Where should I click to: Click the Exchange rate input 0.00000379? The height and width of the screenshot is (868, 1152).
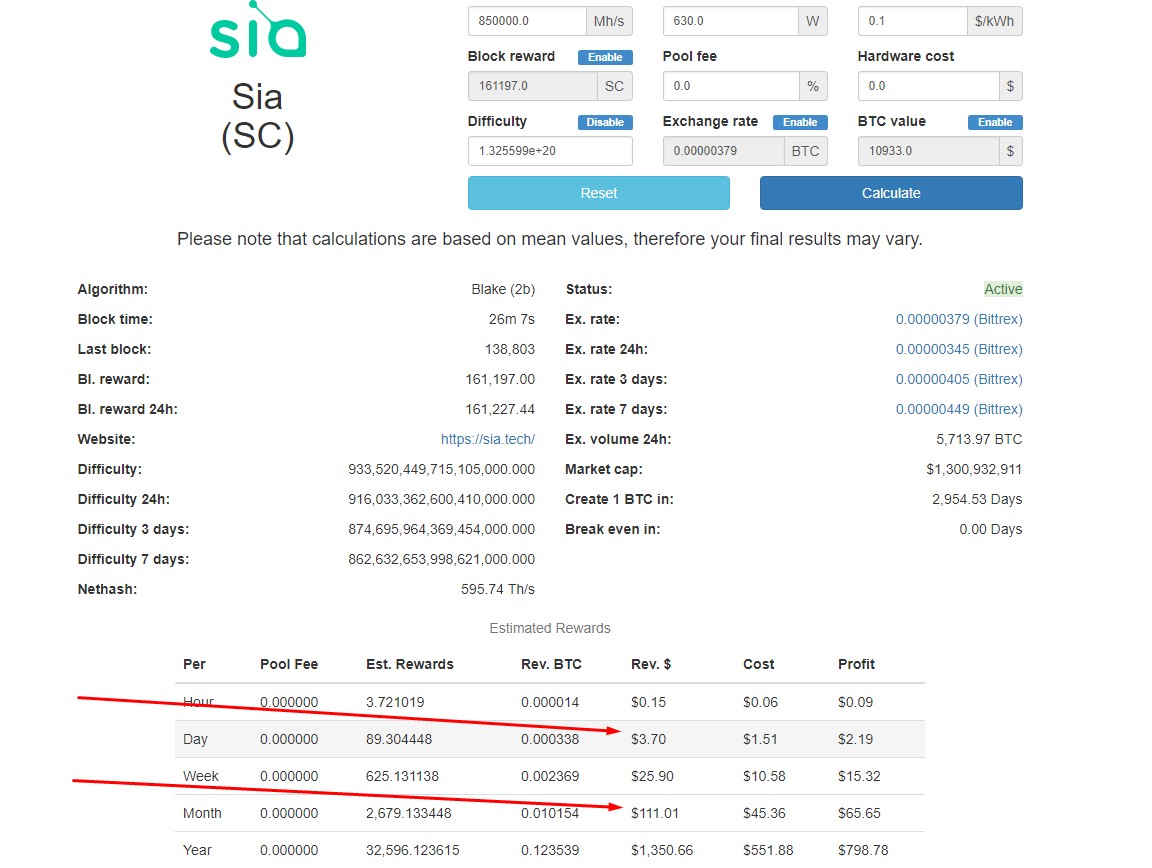coord(724,151)
